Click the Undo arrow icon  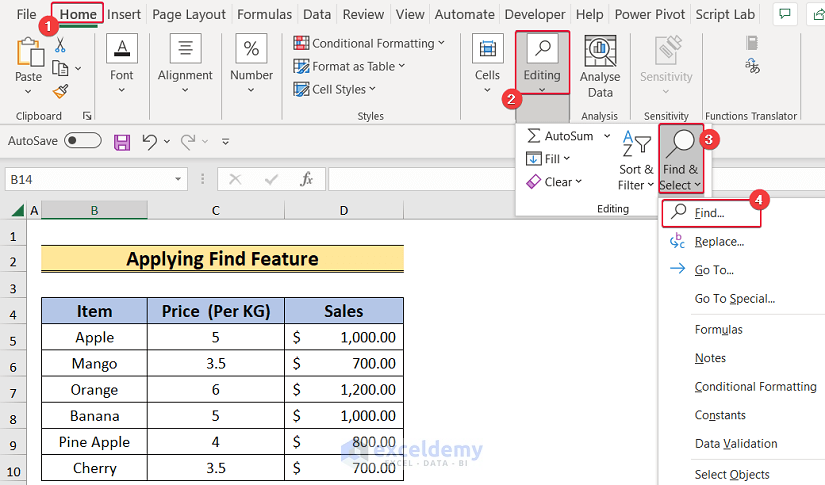coord(150,142)
